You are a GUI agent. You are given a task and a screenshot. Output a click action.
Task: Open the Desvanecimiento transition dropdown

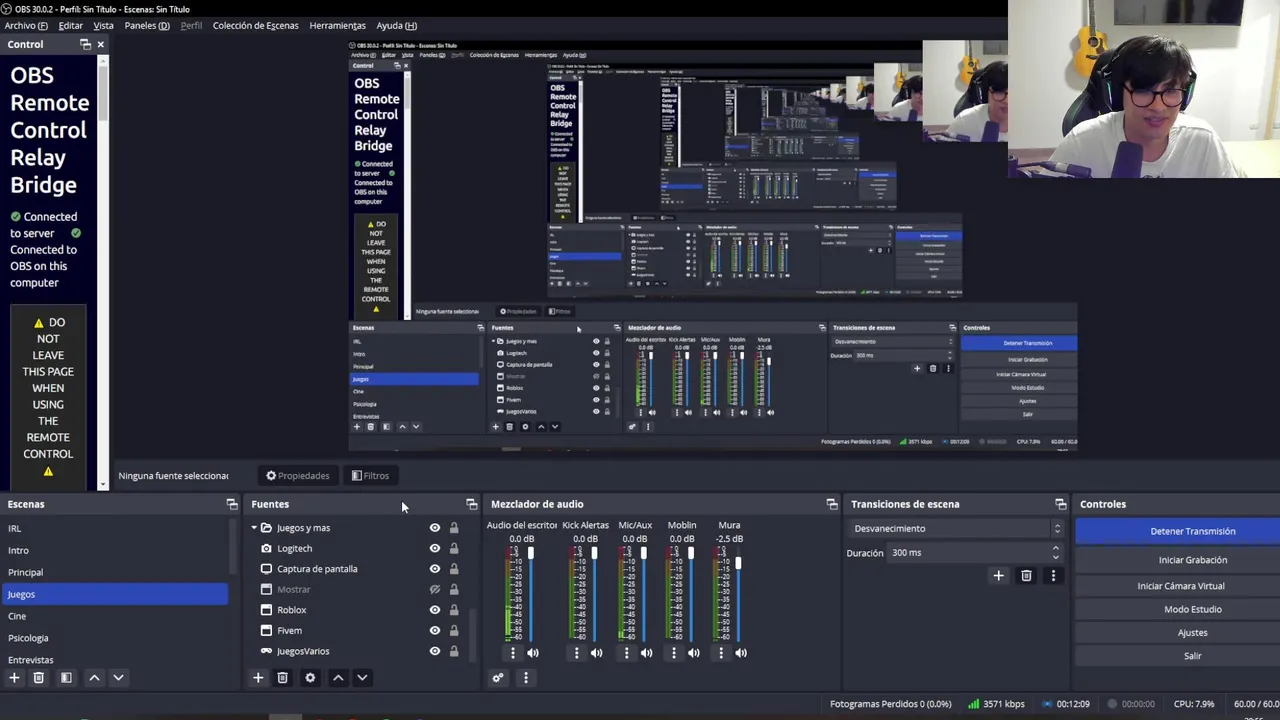coord(957,528)
